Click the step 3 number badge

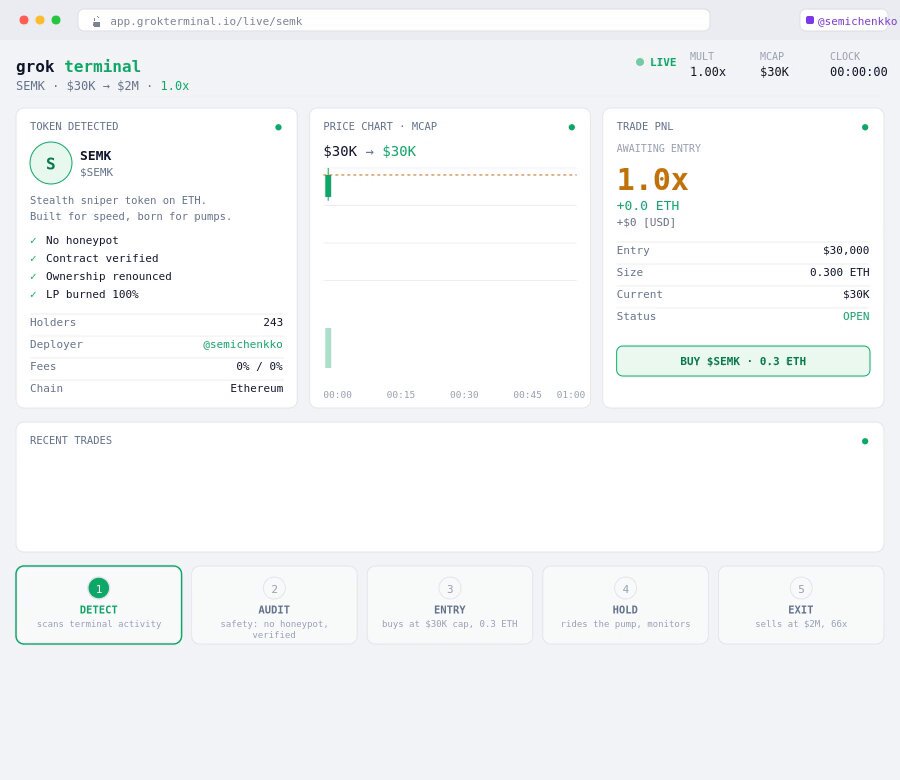coord(450,588)
